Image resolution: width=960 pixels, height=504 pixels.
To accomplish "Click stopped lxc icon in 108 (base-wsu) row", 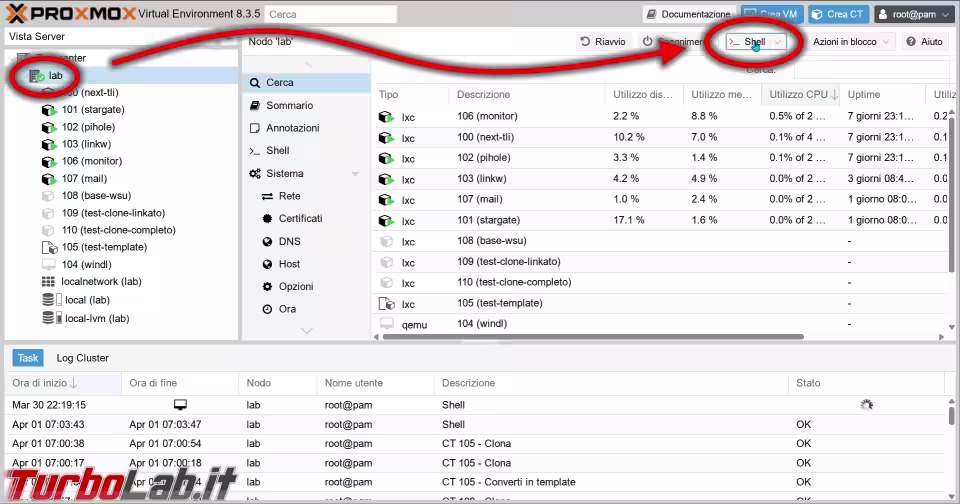I will coord(386,241).
